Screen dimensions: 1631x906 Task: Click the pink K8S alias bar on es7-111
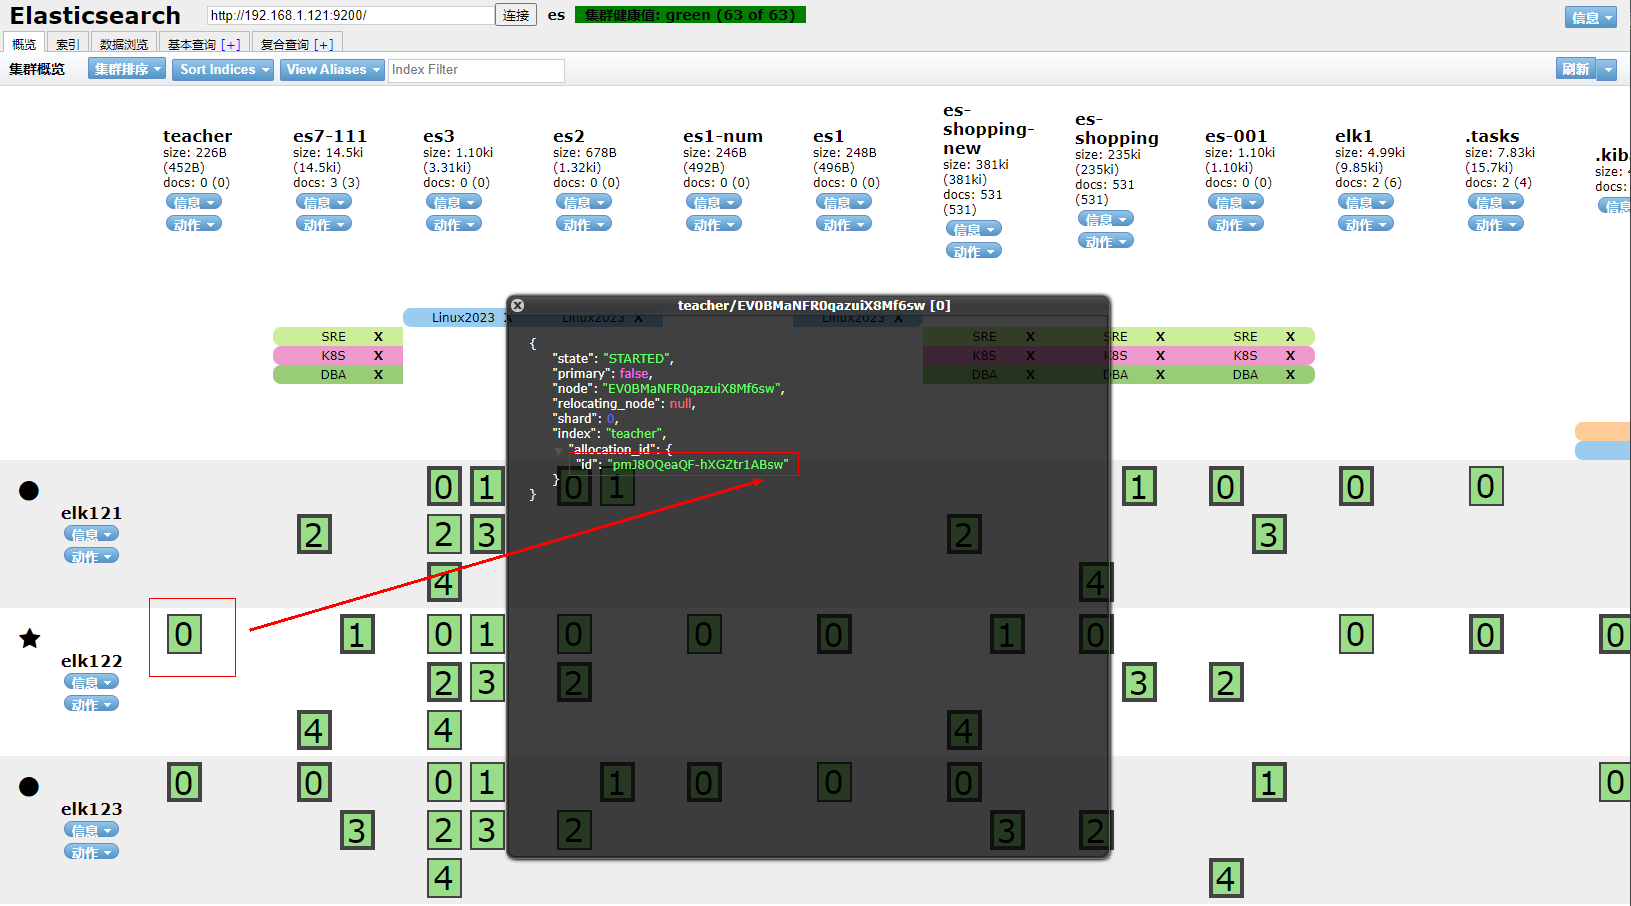(x=333, y=356)
